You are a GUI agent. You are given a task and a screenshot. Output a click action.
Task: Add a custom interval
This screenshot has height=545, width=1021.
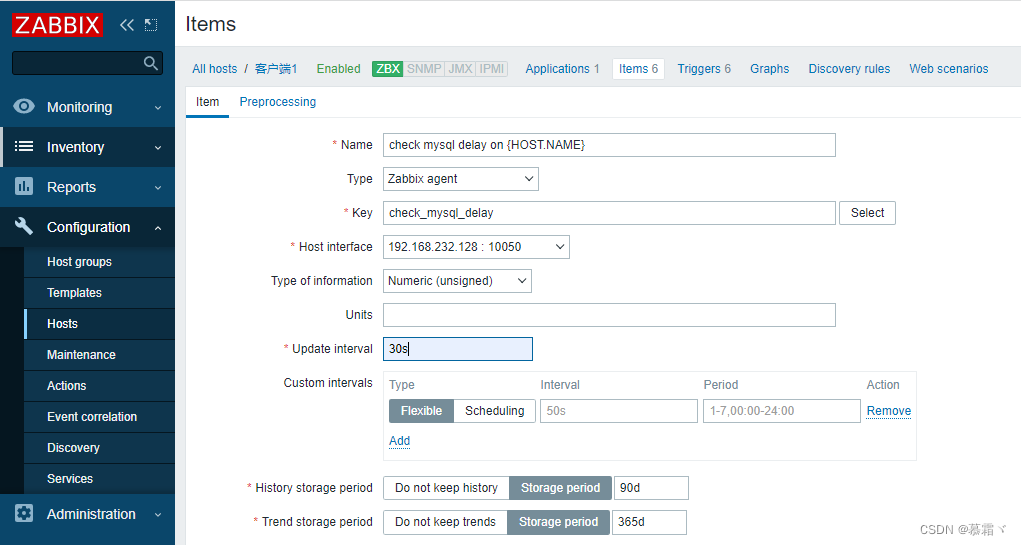pos(399,441)
